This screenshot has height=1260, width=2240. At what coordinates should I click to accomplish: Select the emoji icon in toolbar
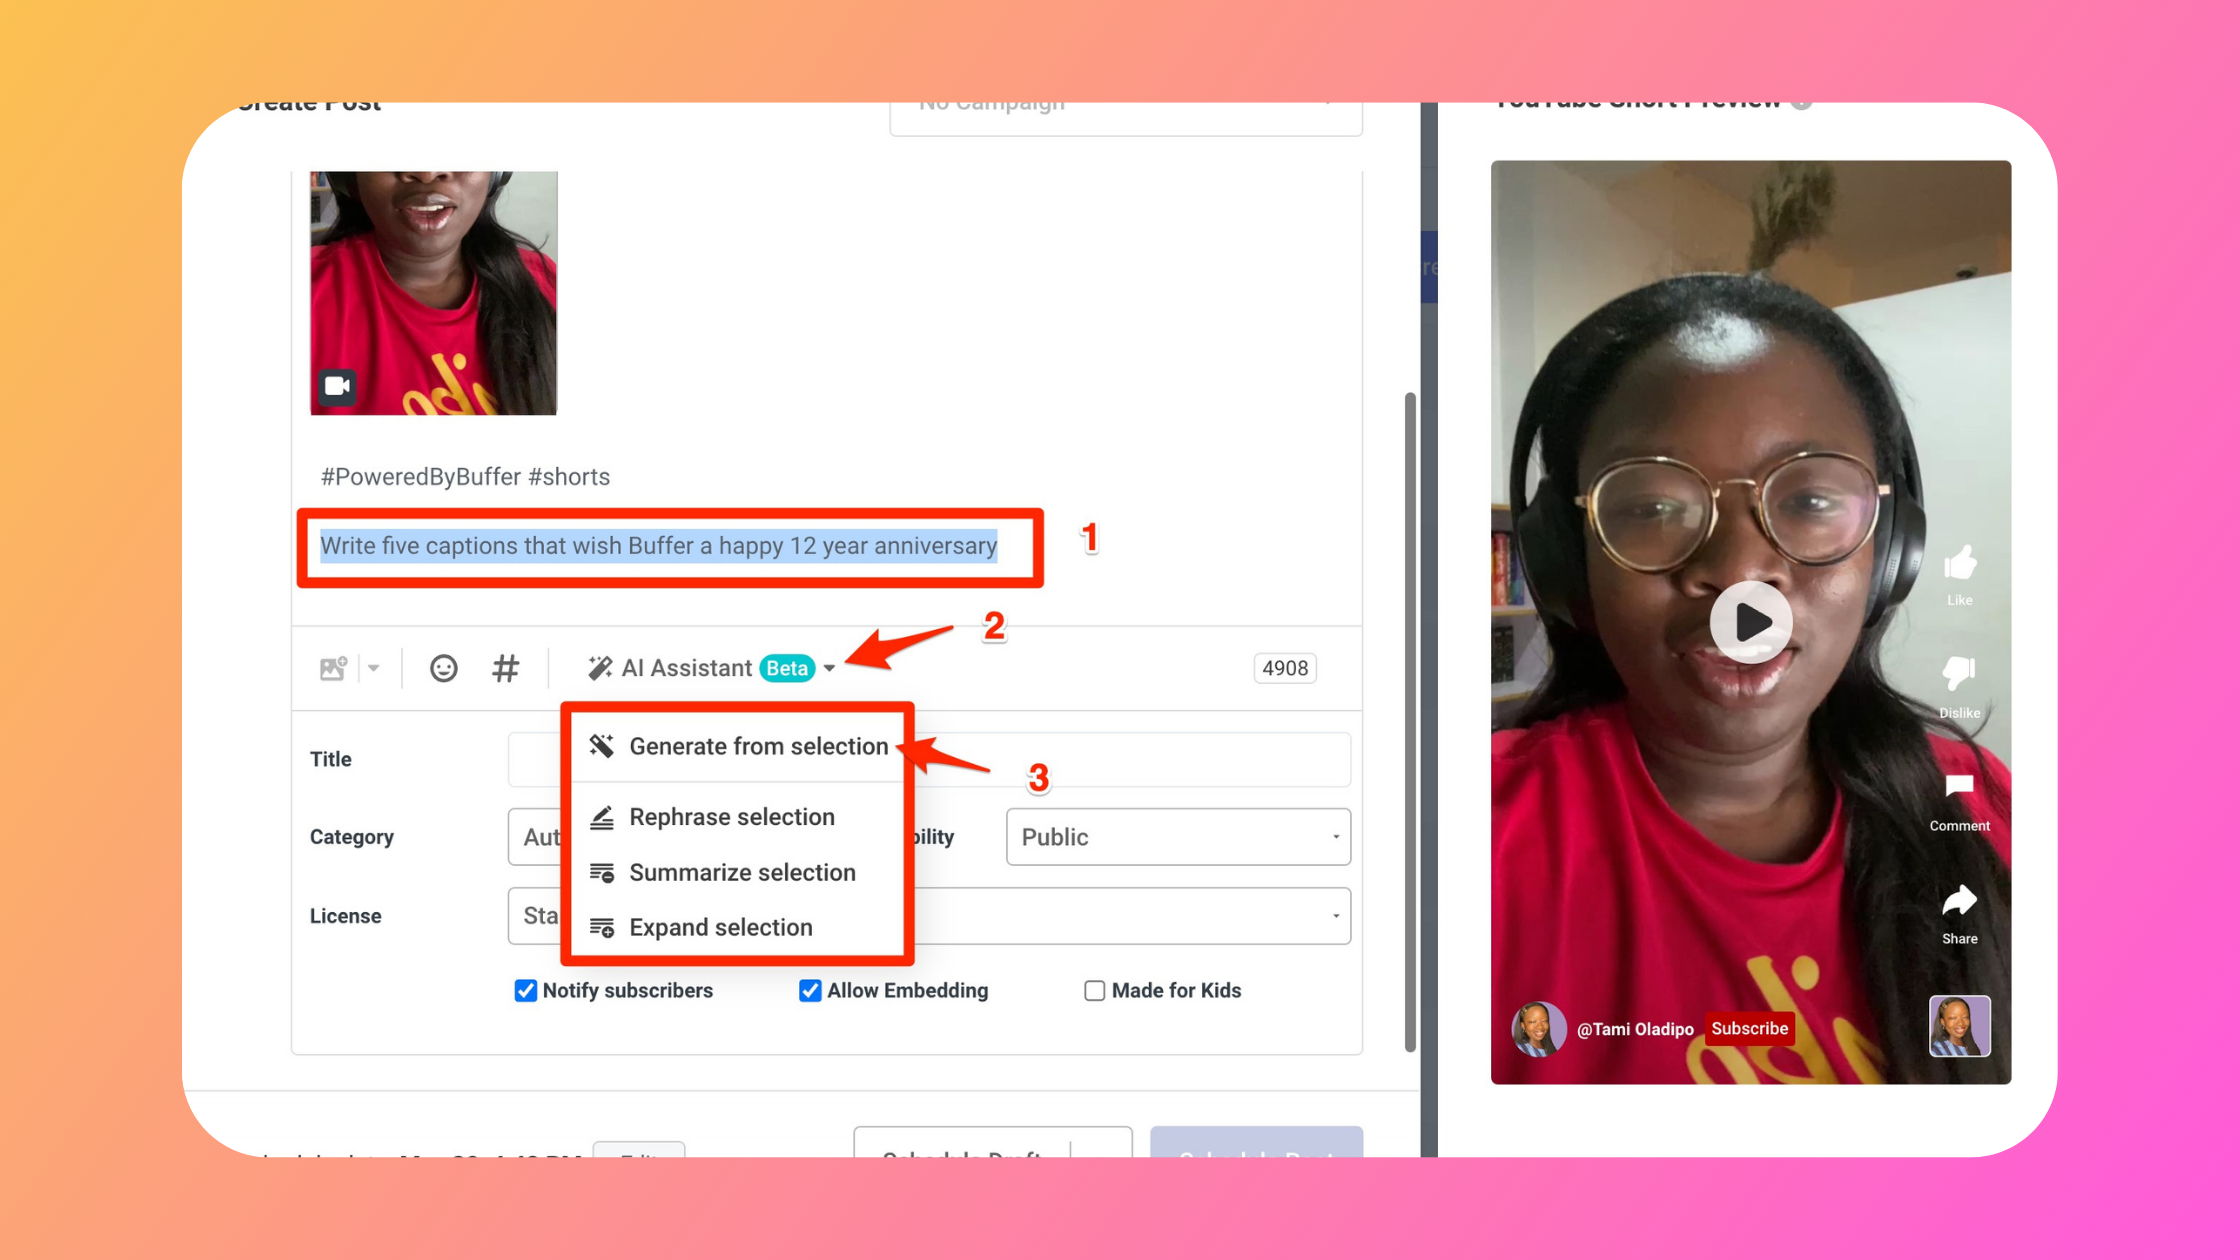tap(443, 666)
